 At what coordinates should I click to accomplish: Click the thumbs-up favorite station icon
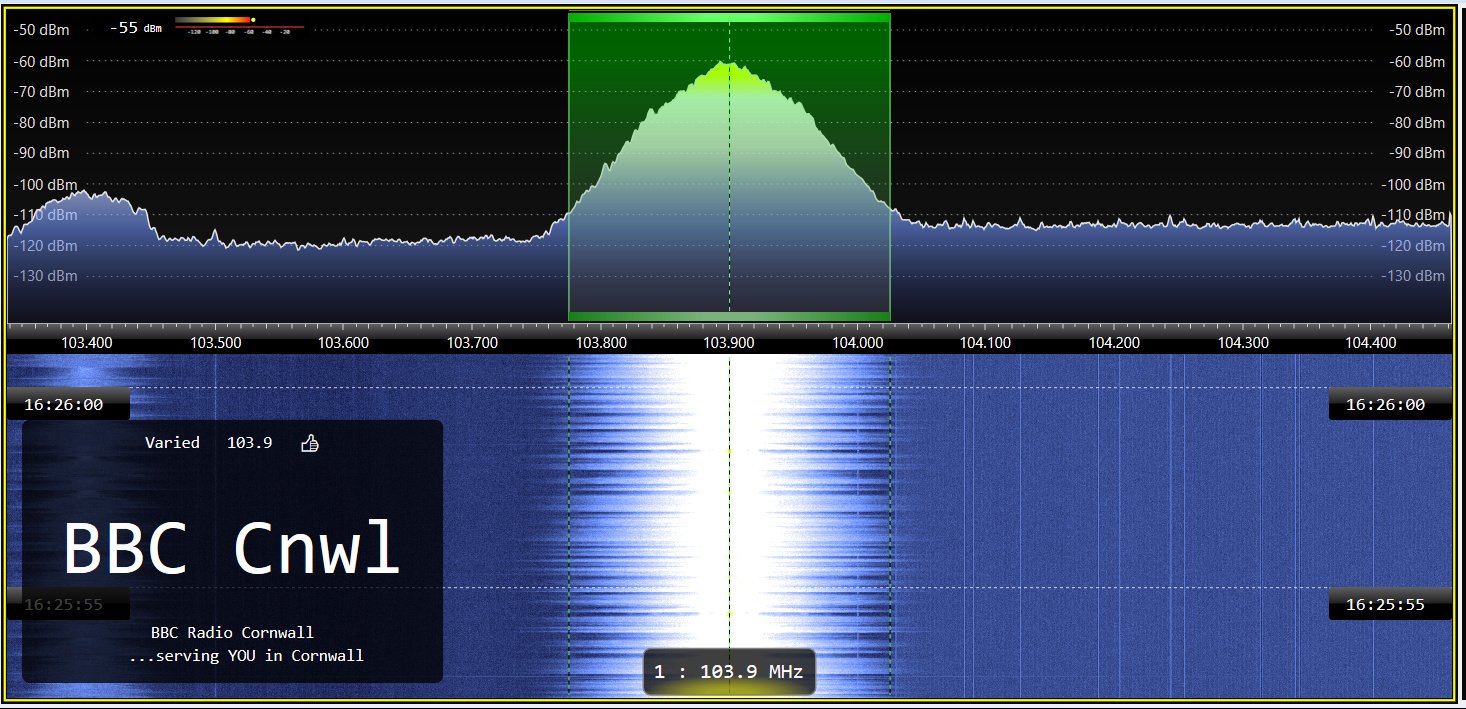click(310, 442)
